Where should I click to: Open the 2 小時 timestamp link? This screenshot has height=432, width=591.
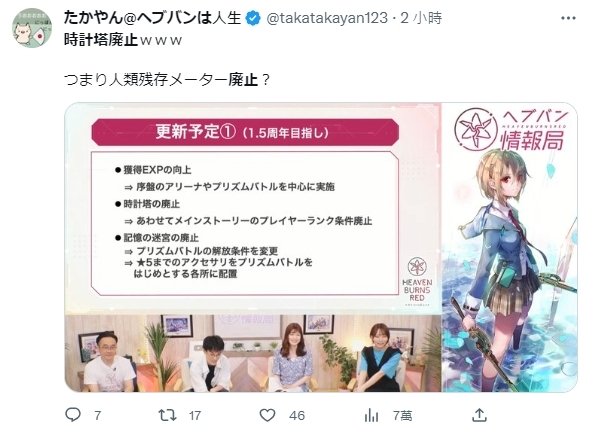point(421,18)
